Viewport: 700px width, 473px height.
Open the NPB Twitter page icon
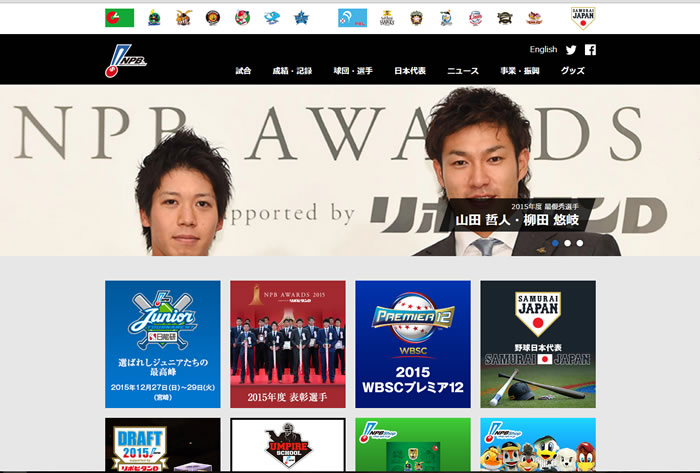pyautogui.click(x=571, y=50)
